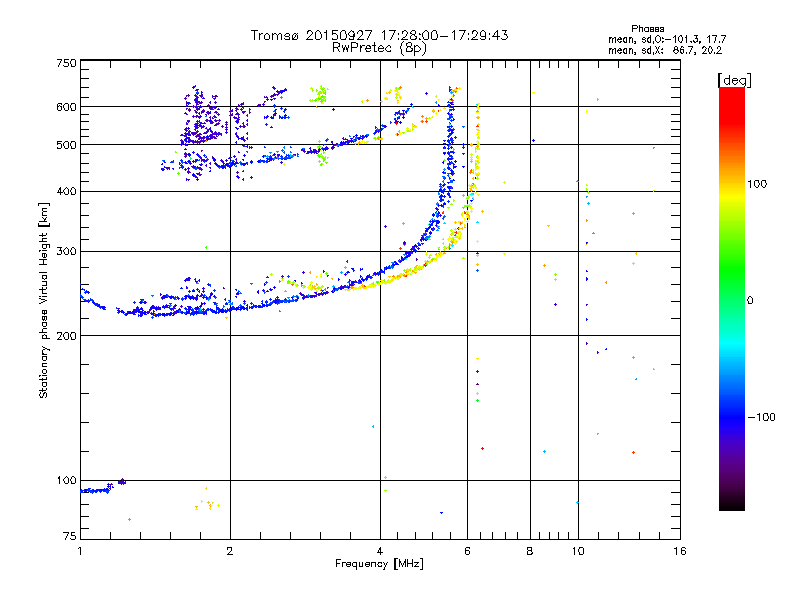The width and height of the screenshot is (800, 600).
Task: Click colorbar tick label '100'
Action: click(757, 184)
